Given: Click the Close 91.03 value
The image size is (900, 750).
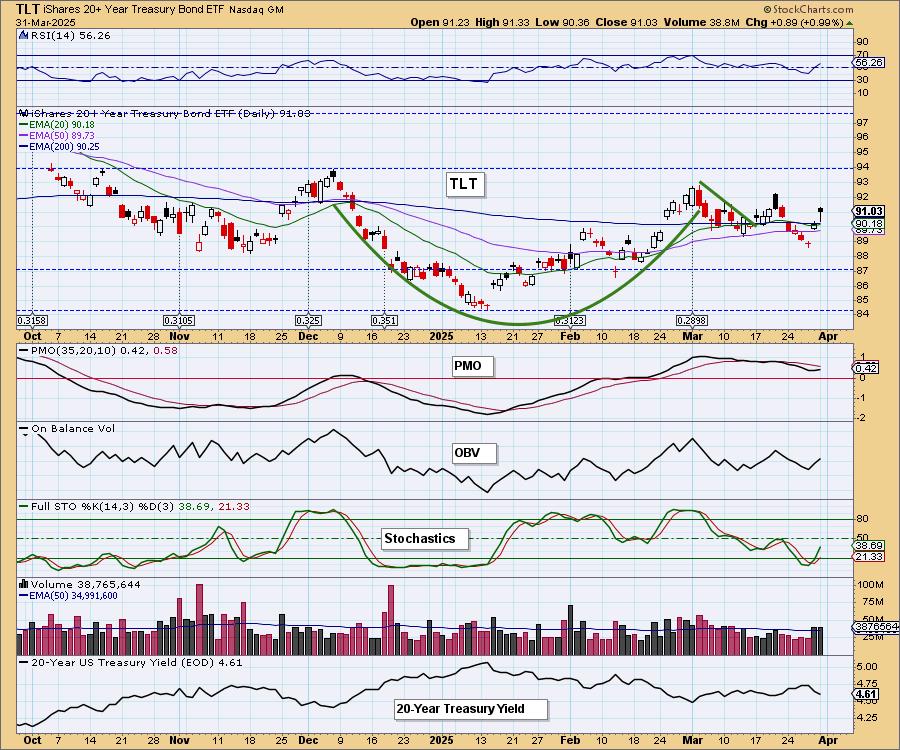Looking at the screenshot, I should click(x=626, y=22).
